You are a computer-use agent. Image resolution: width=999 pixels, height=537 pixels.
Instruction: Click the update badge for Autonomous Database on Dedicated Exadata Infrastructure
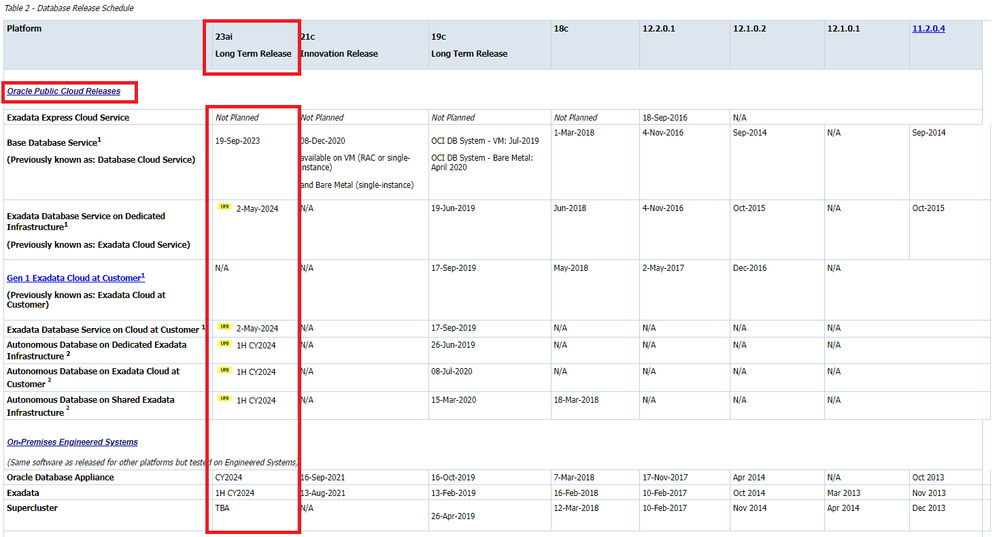(224, 343)
